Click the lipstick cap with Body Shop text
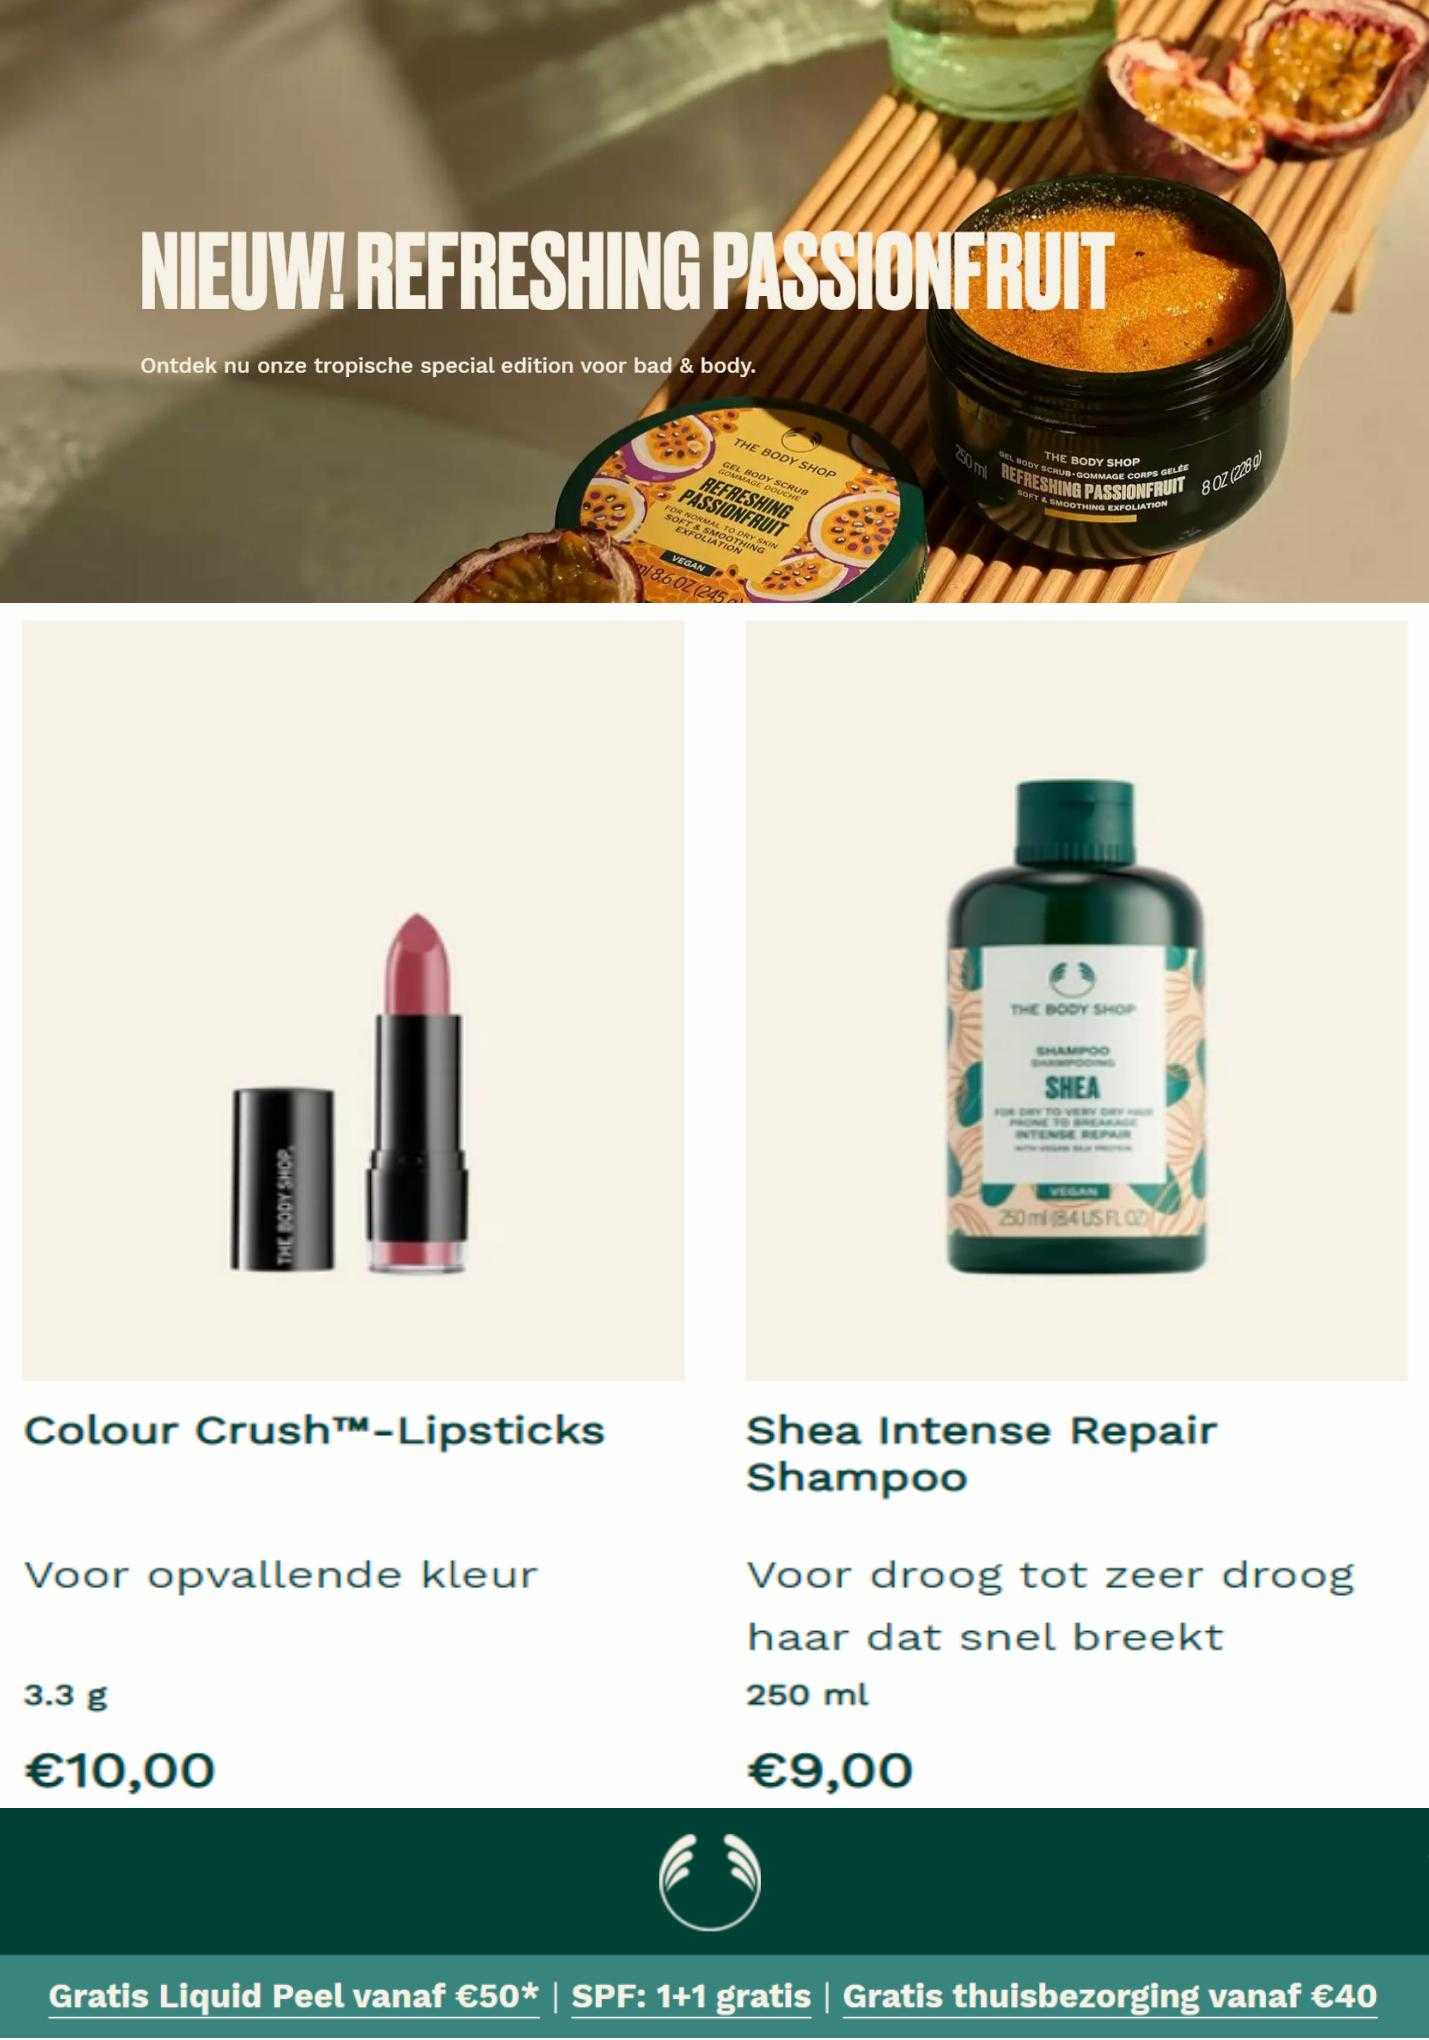 [283, 1181]
